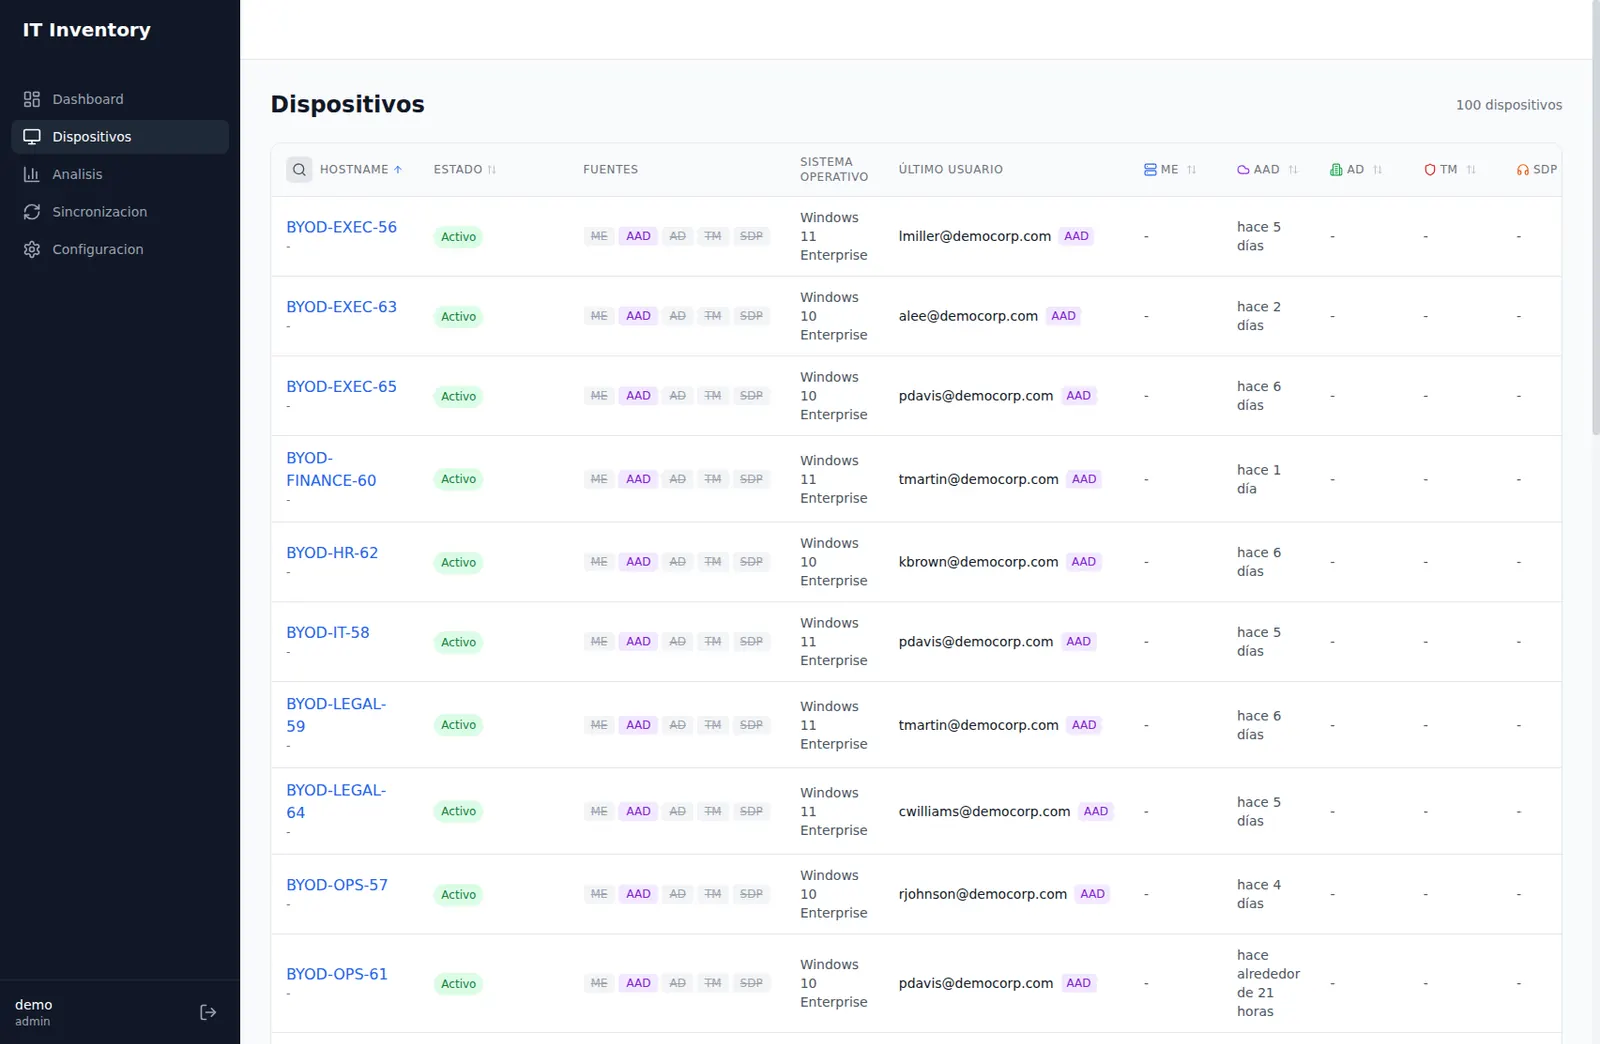Click the Dispositivos monitor icon
This screenshot has height=1044, width=1600.
pos(32,137)
